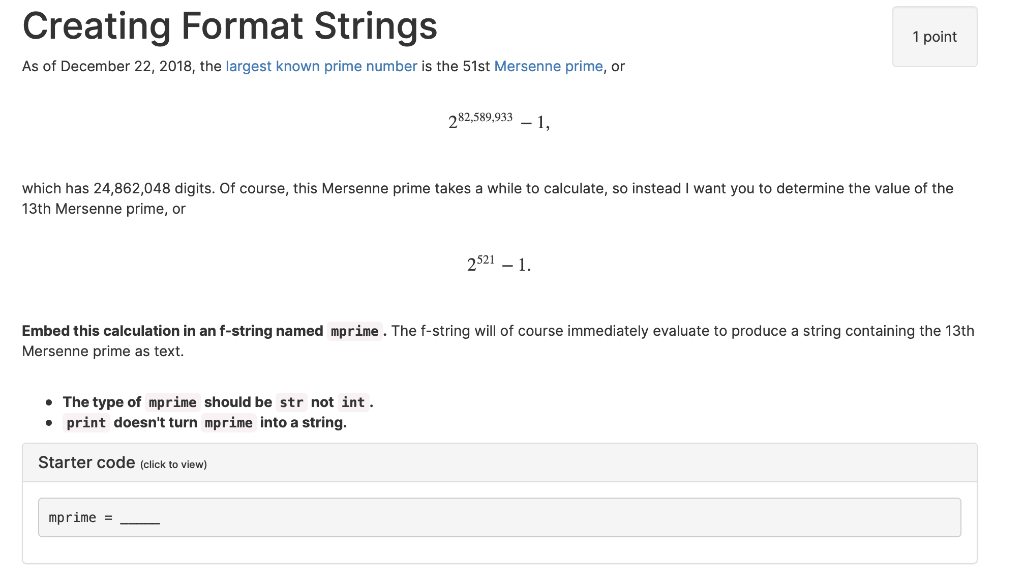The image size is (1024, 579).
Task: Click the "int" inline code tag
Action: point(353,402)
